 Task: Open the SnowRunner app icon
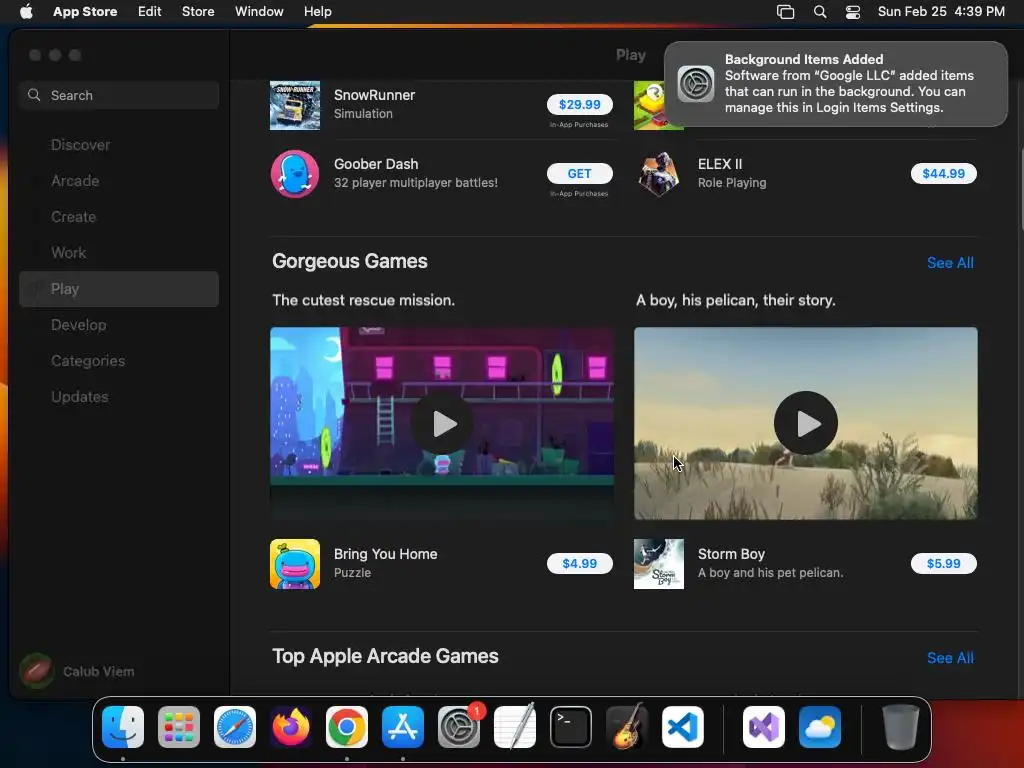[295, 105]
